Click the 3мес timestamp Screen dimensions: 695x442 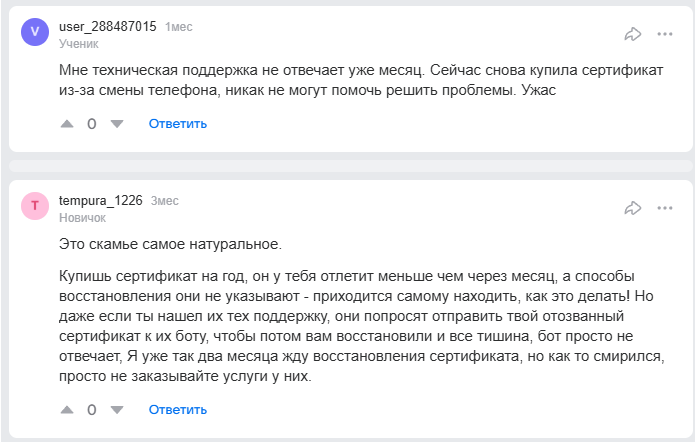click(x=165, y=201)
